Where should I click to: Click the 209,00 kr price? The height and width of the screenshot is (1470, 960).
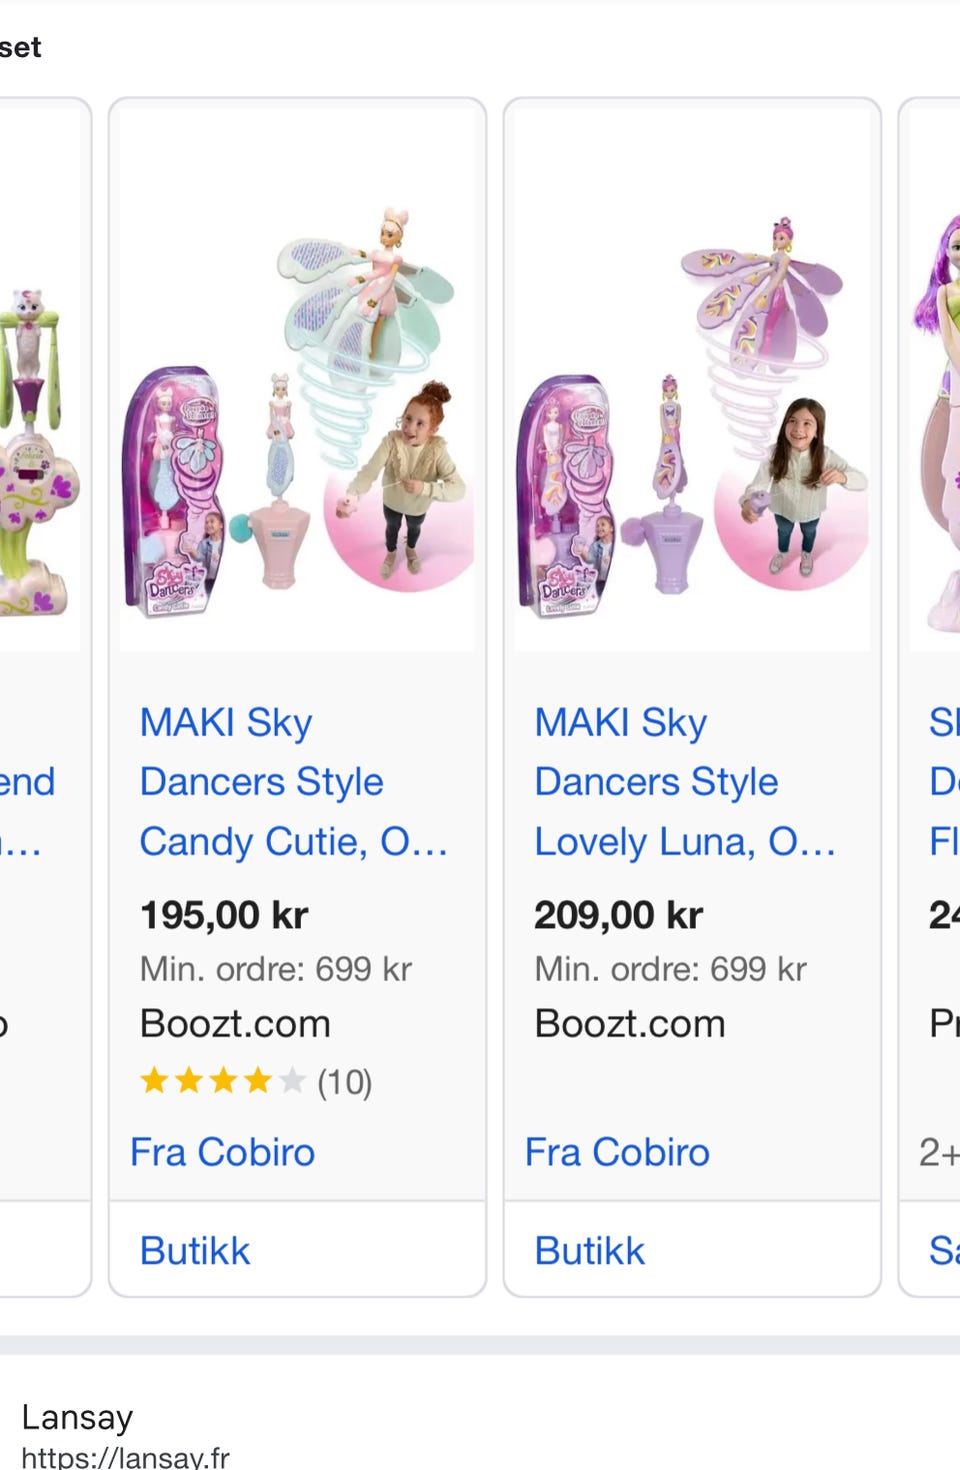click(618, 915)
